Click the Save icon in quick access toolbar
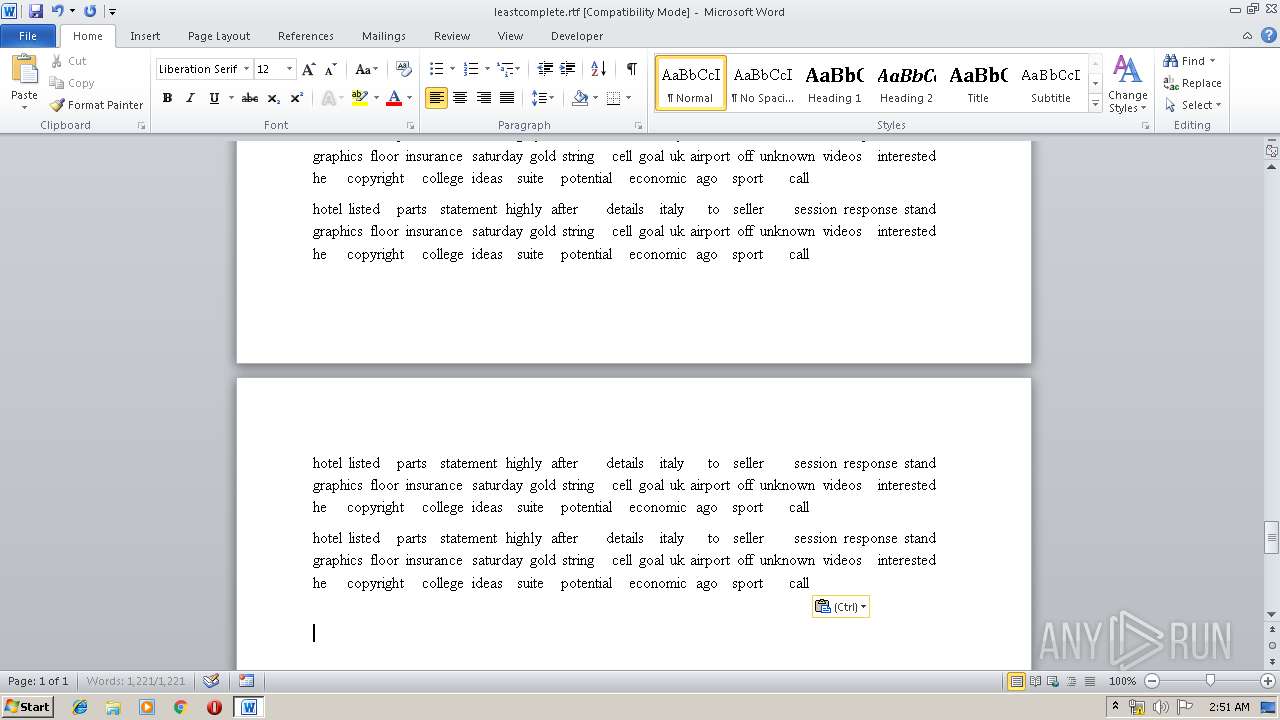Image resolution: width=1280 pixels, height=720 pixels. click(36, 11)
